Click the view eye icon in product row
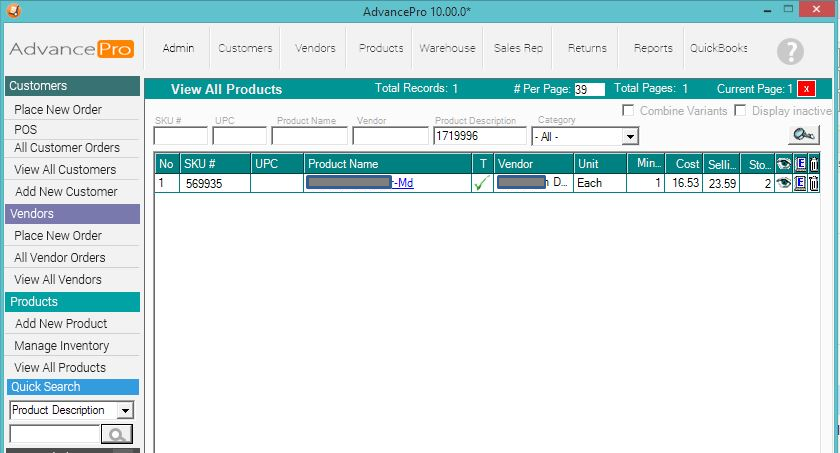This screenshot has height=453, width=840. pyautogui.click(x=784, y=183)
